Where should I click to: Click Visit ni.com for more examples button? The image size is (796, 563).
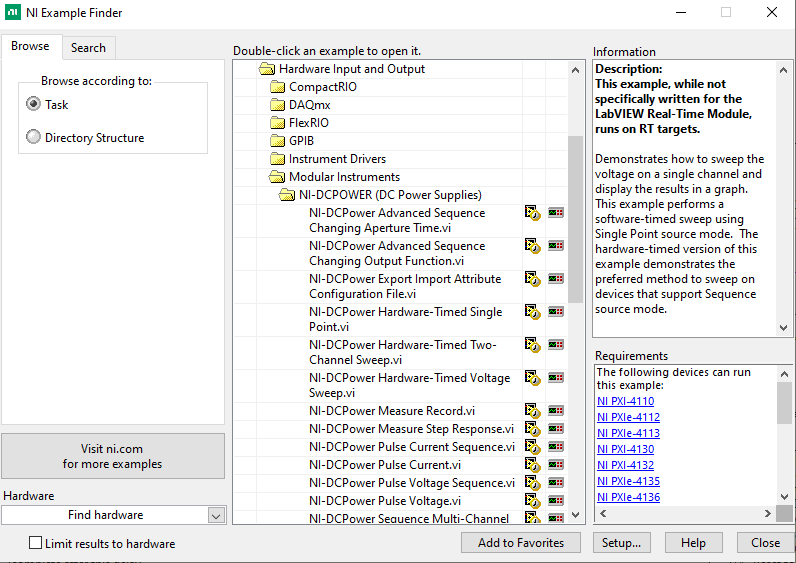(113, 456)
